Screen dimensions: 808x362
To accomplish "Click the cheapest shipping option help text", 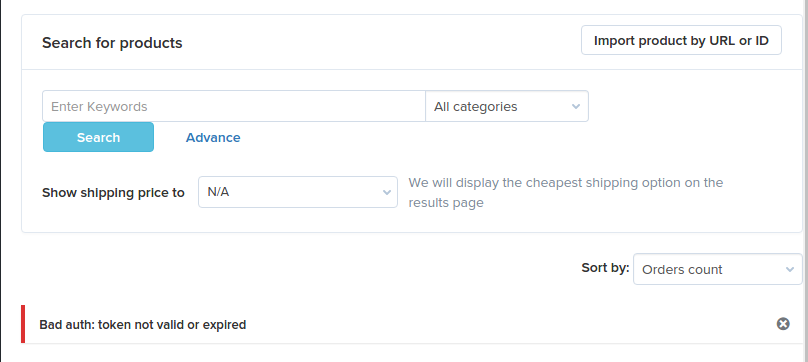I will point(566,192).
